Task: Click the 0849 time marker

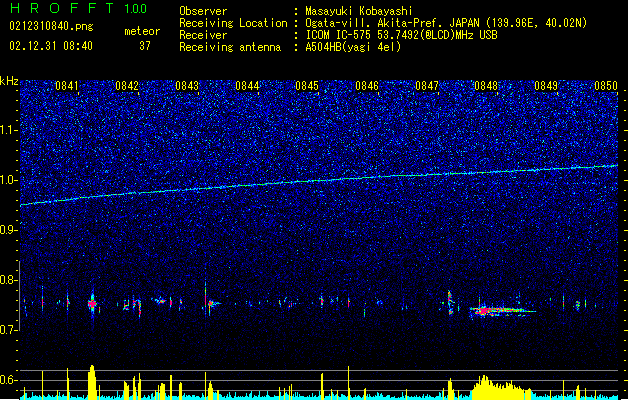Action: click(546, 86)
